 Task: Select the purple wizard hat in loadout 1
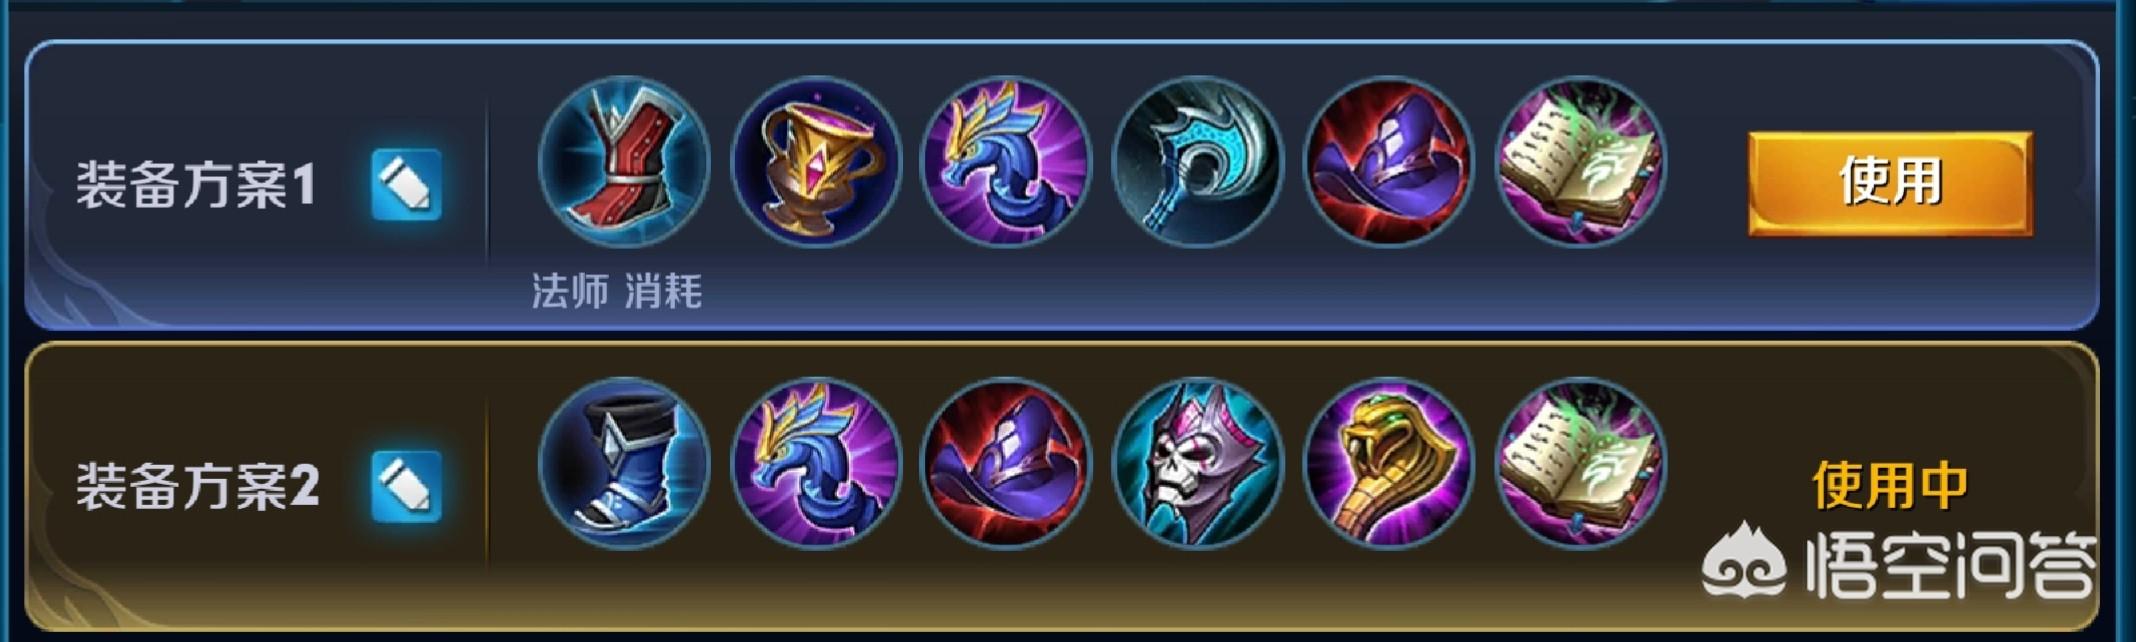coord(1389,162)
